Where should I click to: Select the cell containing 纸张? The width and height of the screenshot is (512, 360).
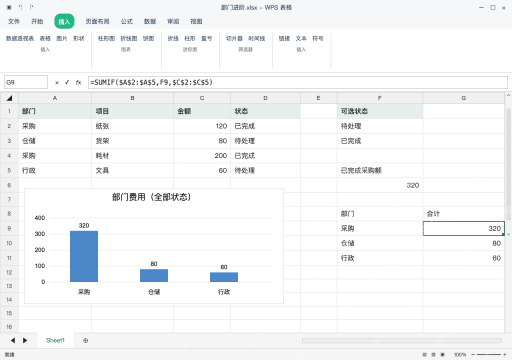132,126
